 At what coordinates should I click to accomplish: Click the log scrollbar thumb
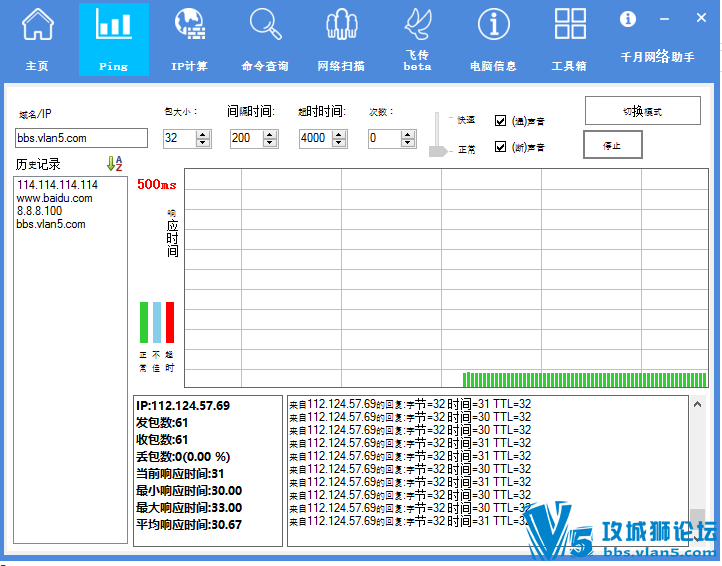click(698, 519)
